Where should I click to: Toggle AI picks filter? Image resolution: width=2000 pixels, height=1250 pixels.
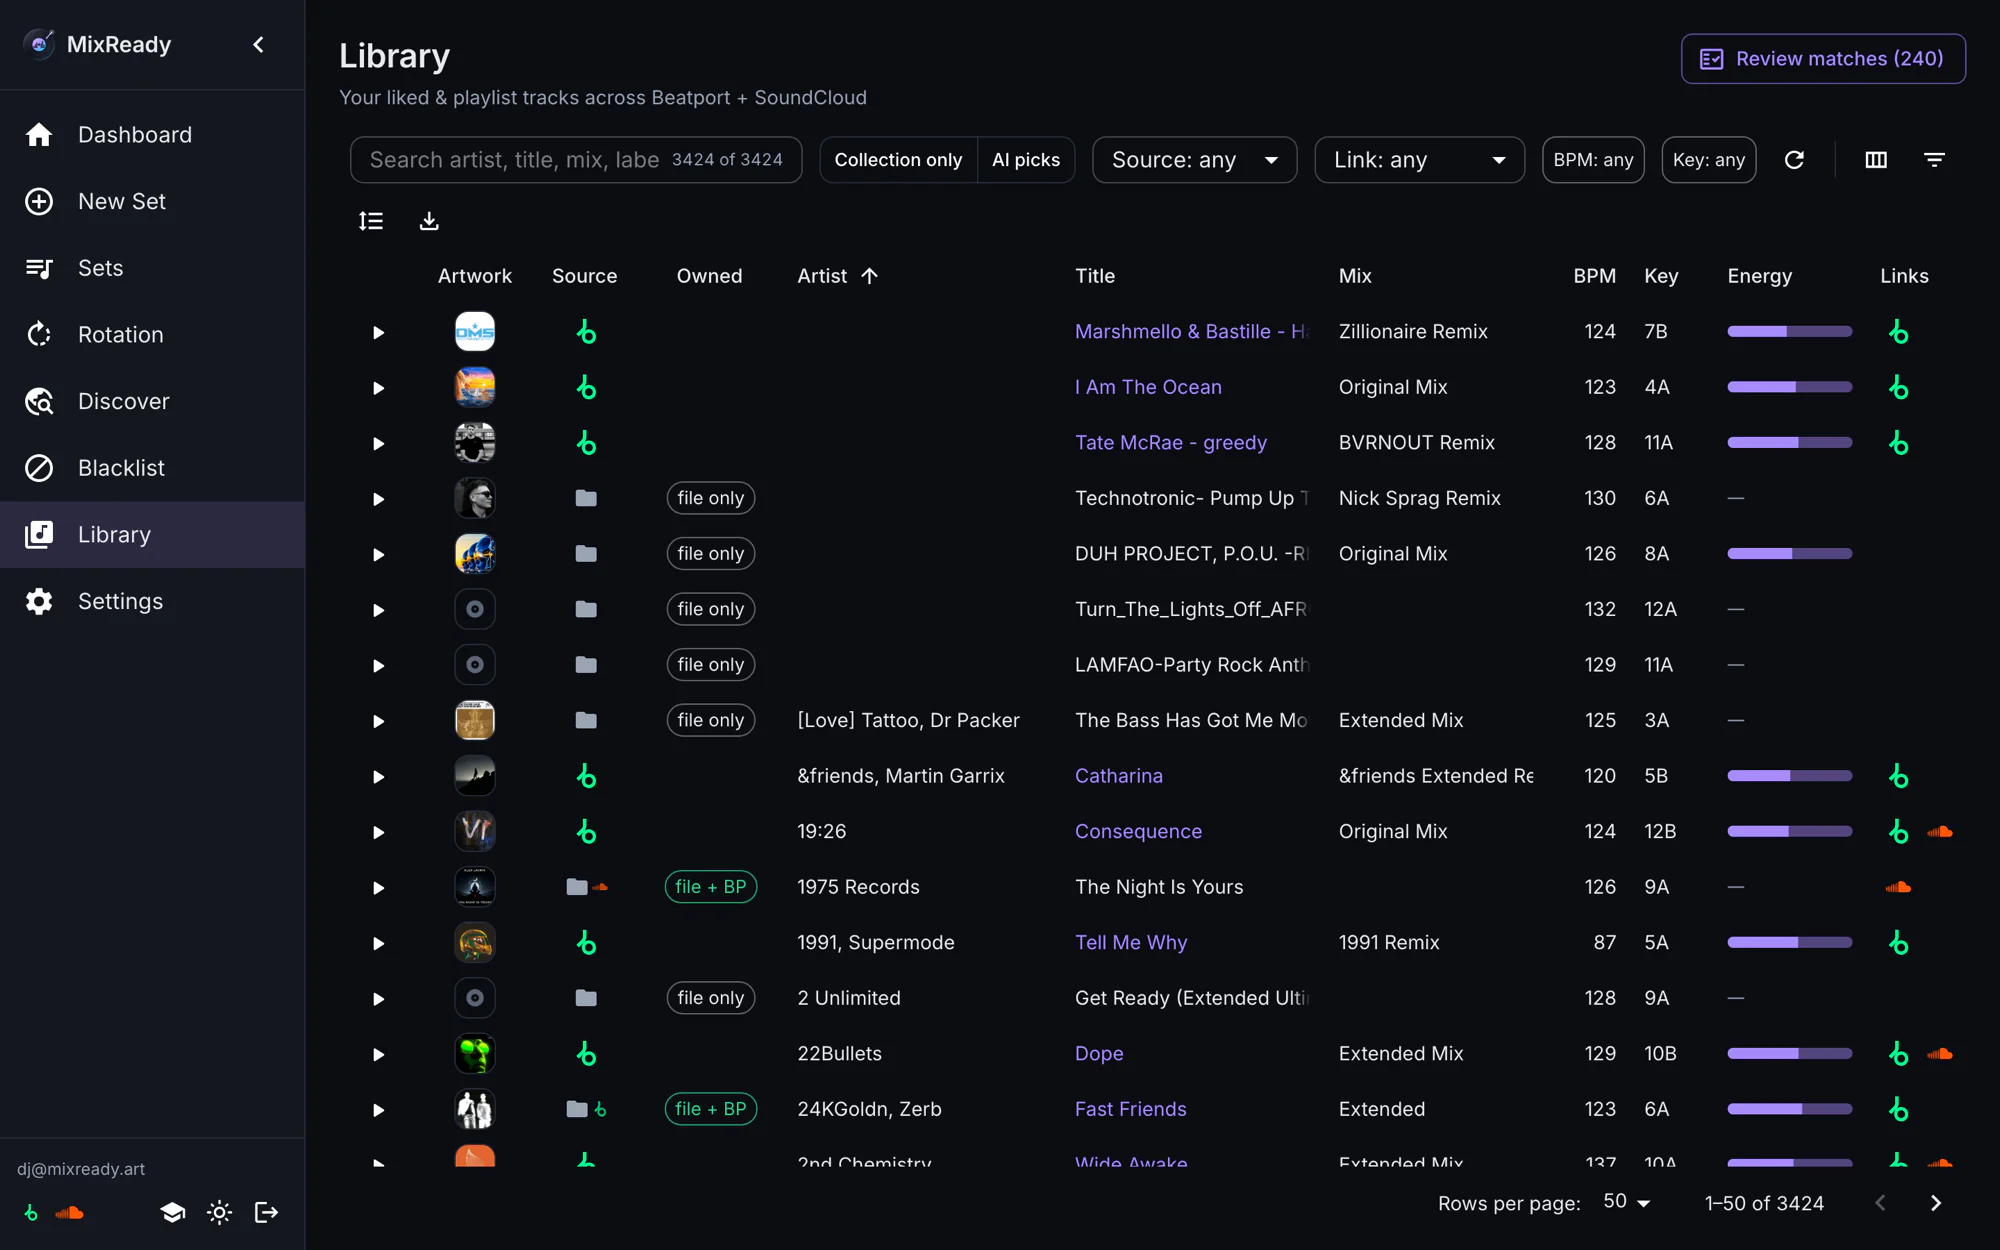coord(1026,160)
